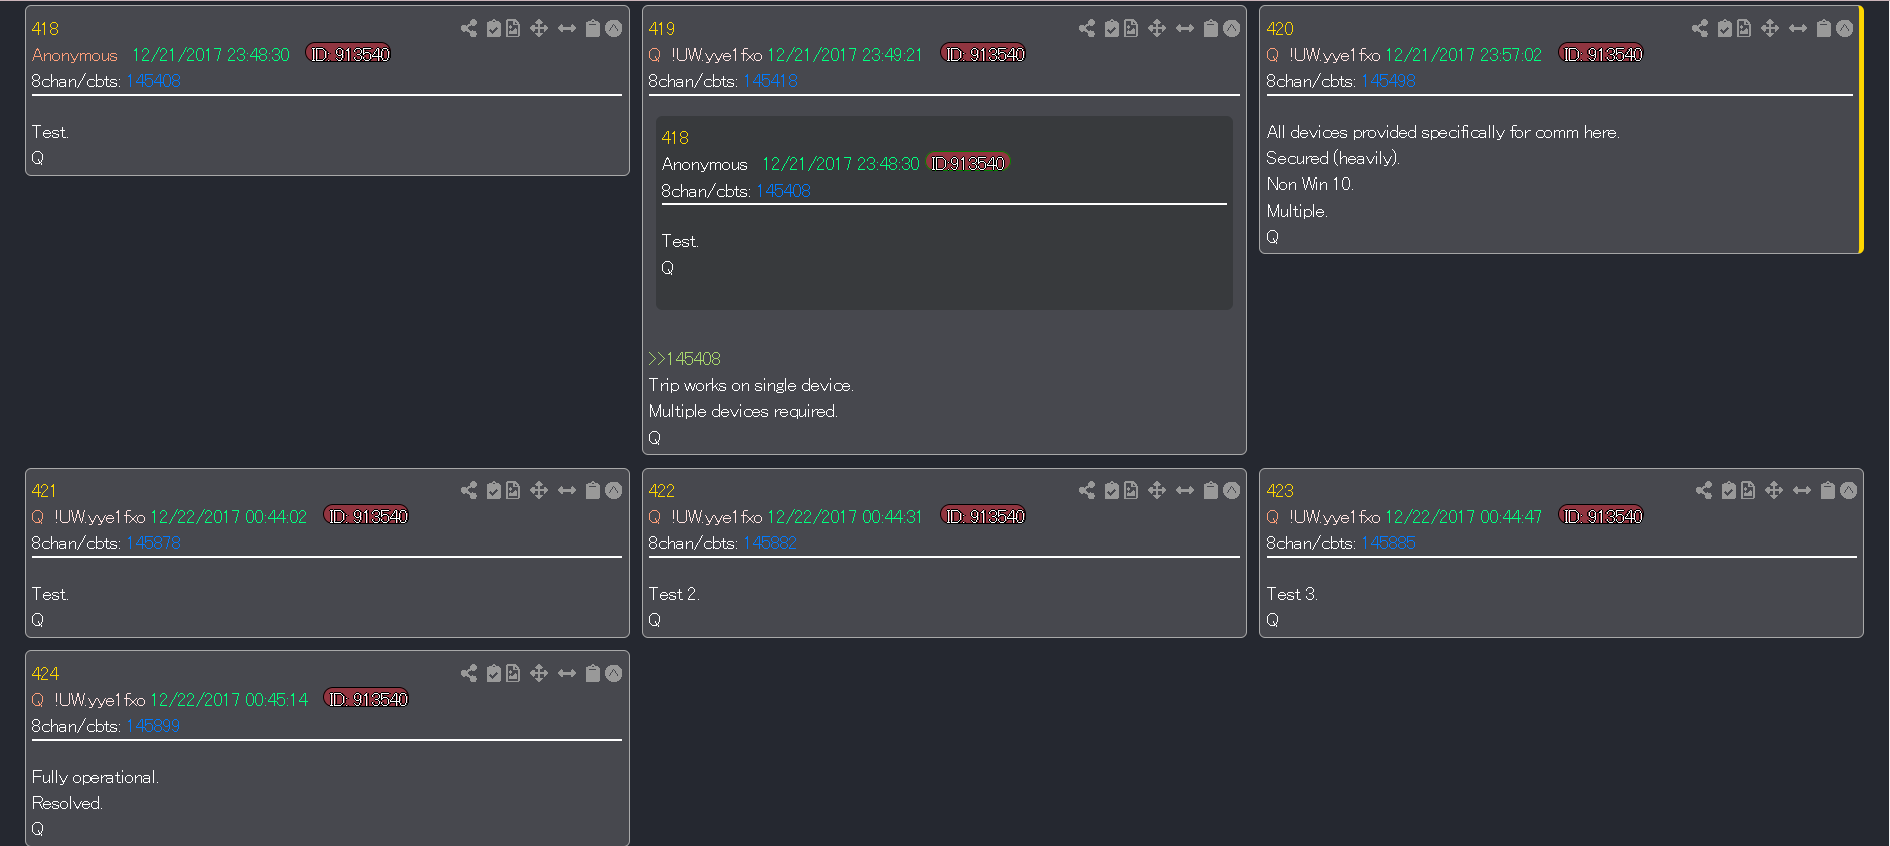This screenshot has height=846, width=1890.
Task: Save post 423 as an image file
Action: coord(1748,490)
